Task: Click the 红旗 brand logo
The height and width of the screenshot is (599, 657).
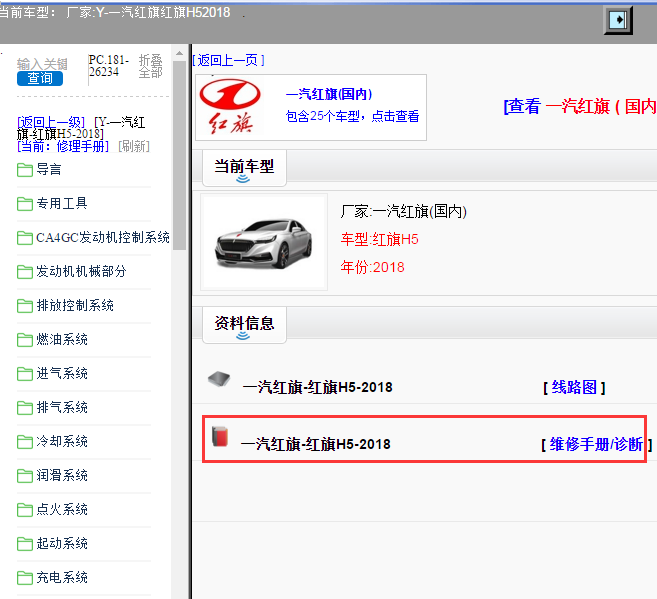Action: [x=230, y=107]
